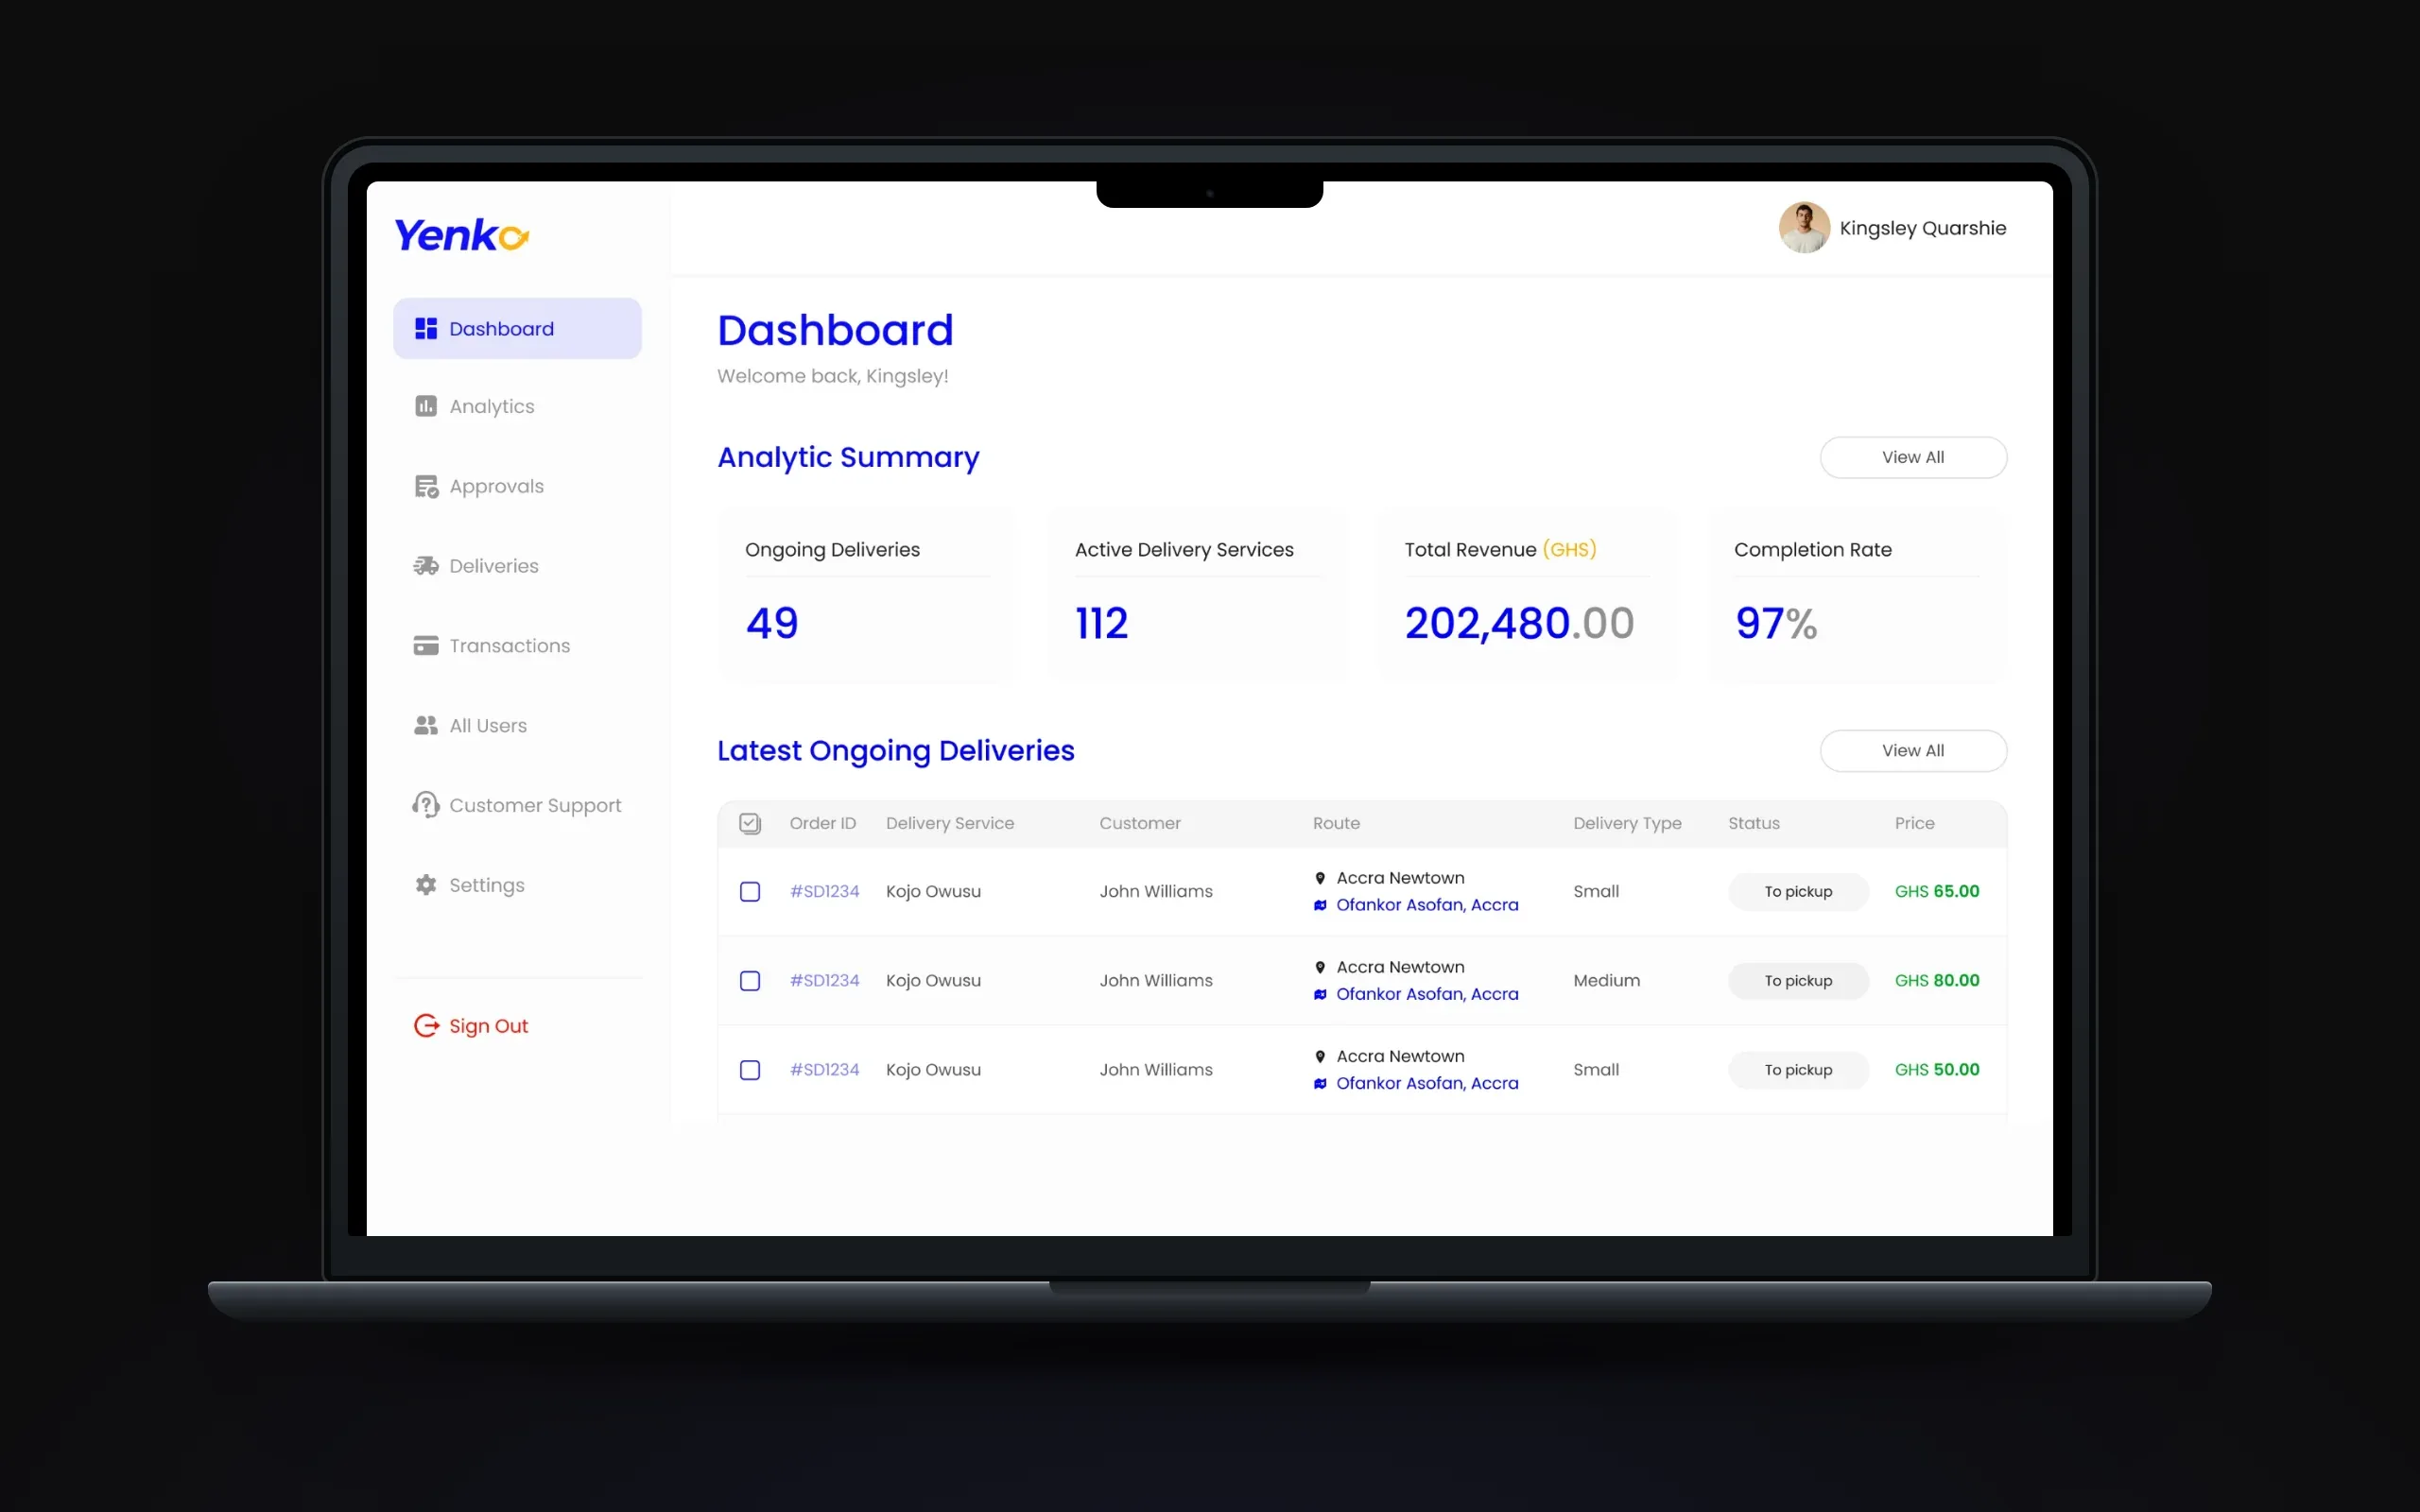2420x1512 pixels.
Task: Open the Approvals menu item
Action: pos(517,486)
